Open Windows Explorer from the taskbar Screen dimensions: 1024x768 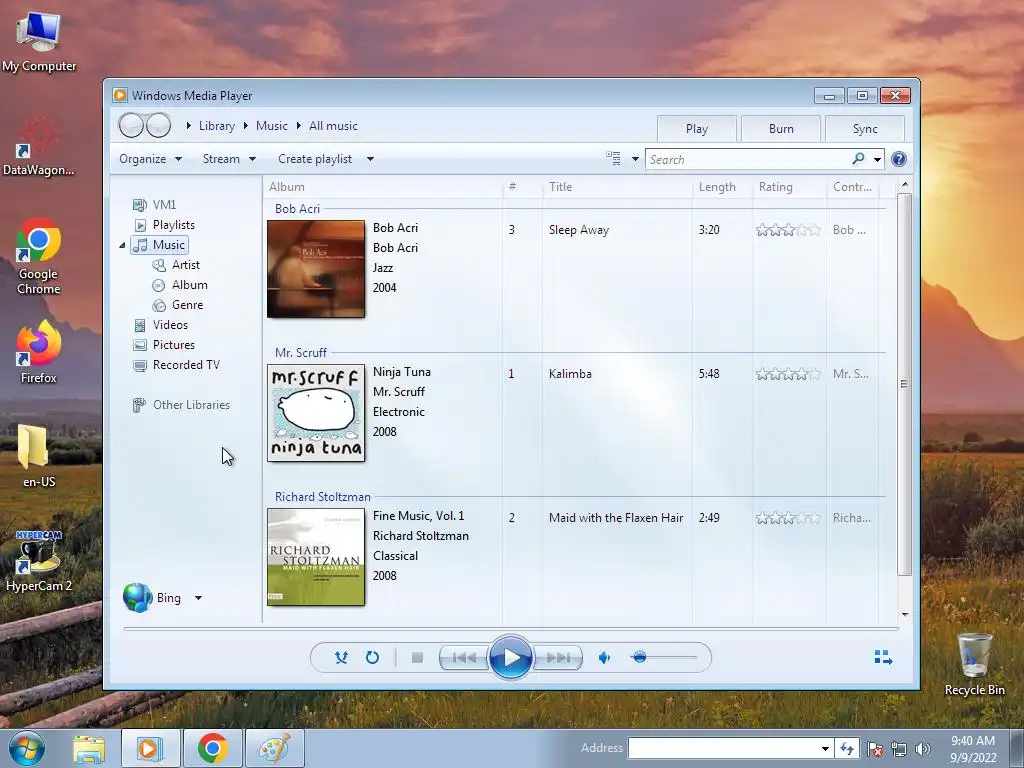point(89,748)
